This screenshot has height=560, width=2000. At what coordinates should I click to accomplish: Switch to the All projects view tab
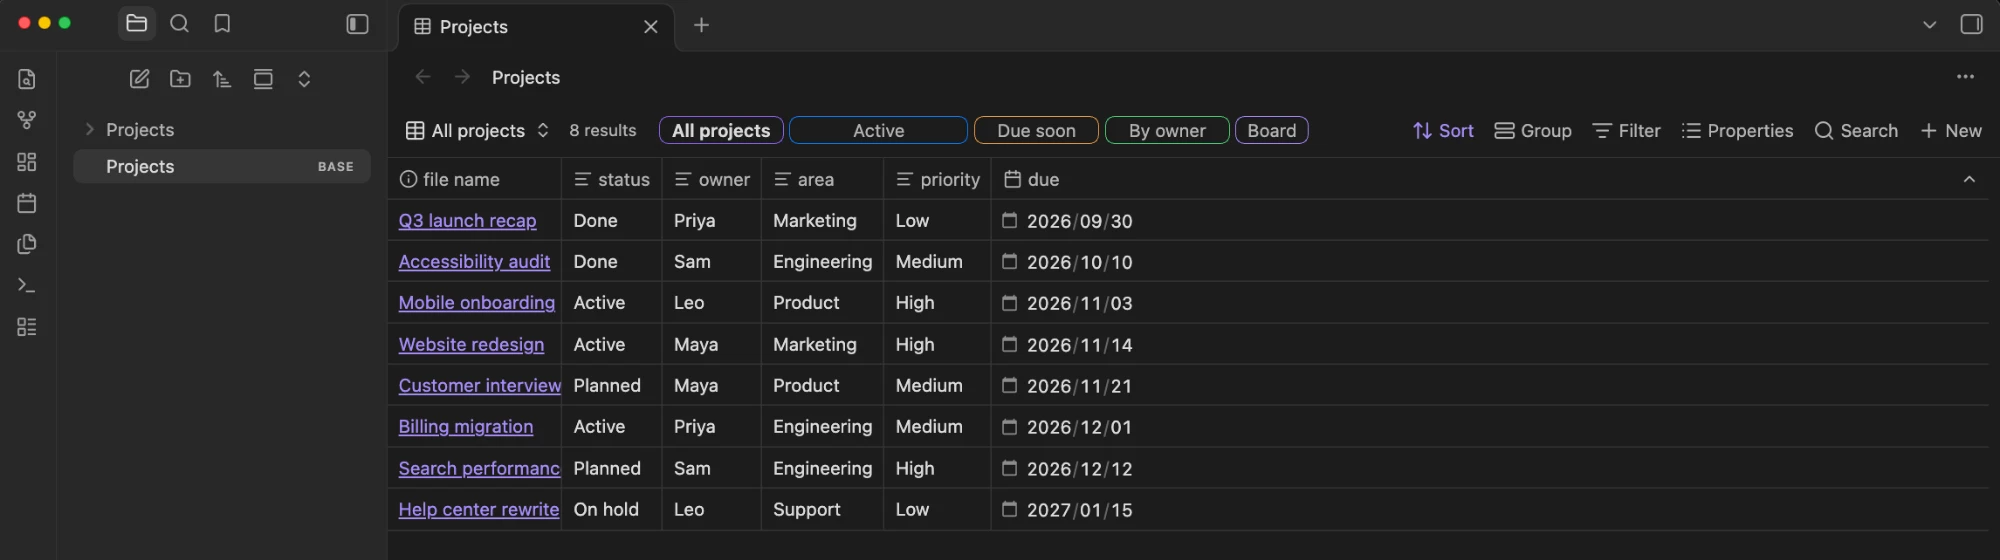721,131
